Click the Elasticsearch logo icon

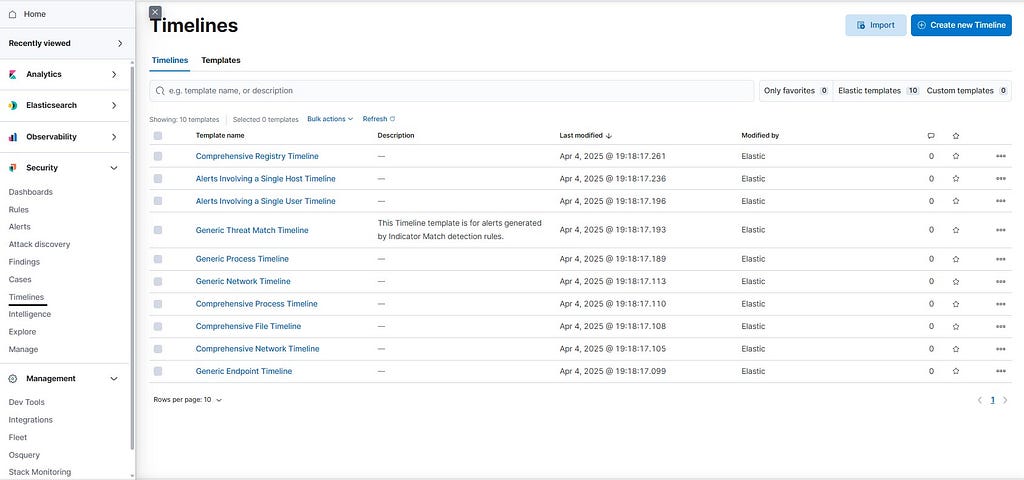coord(13,106)
